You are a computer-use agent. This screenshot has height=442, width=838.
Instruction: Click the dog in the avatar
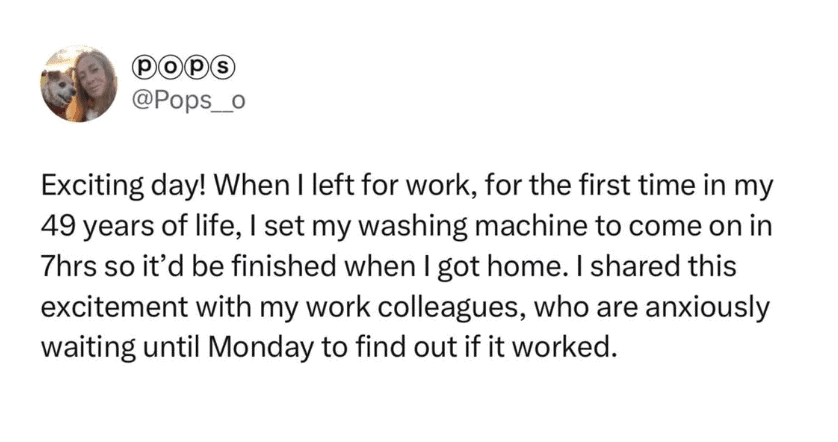[59, 89]
